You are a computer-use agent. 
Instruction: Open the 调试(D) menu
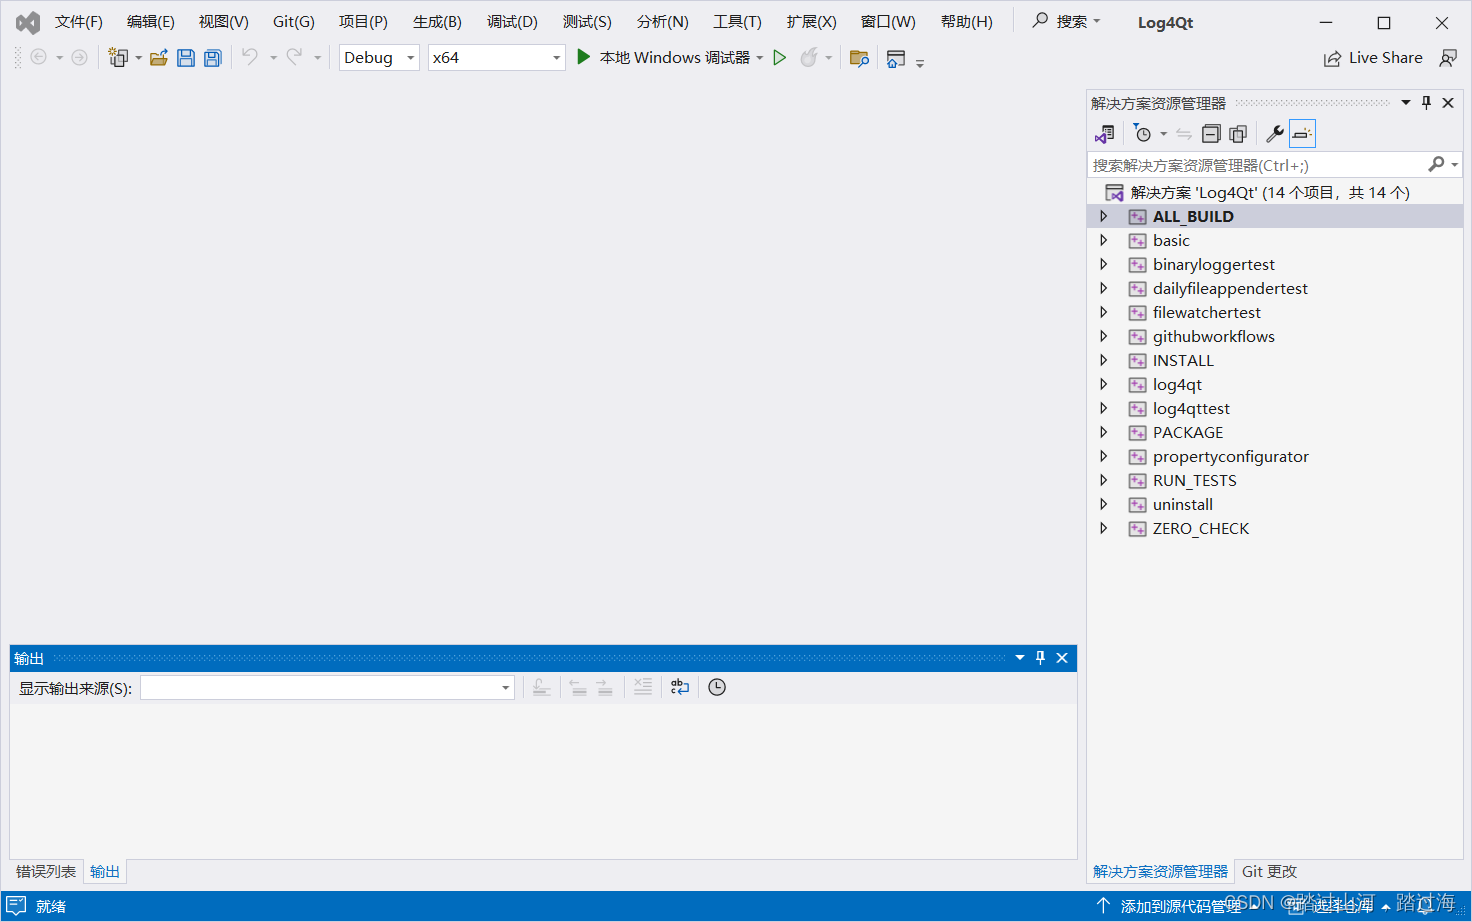512,22
